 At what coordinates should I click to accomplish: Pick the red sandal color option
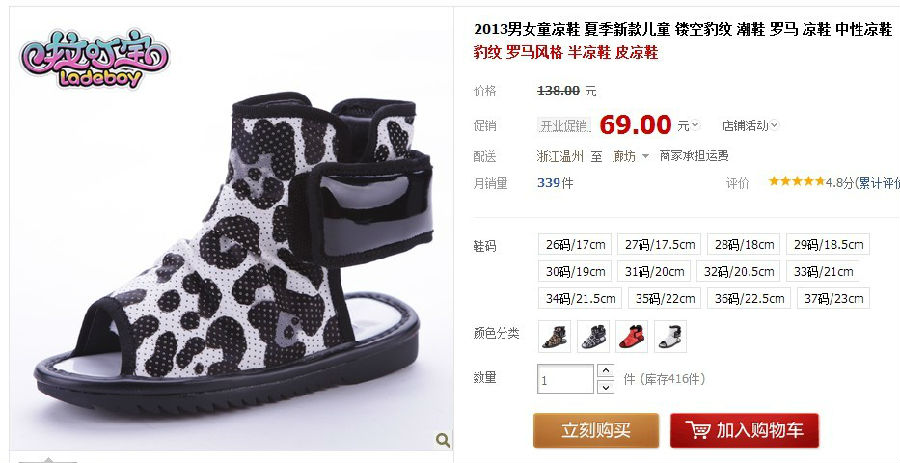pyautogui.click(x=631, y=336)
